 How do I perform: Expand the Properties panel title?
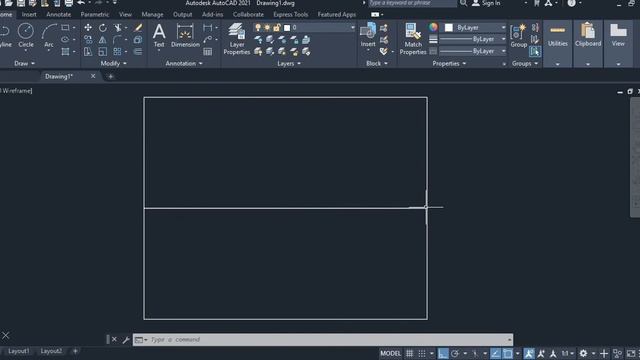tap(449, 63)
